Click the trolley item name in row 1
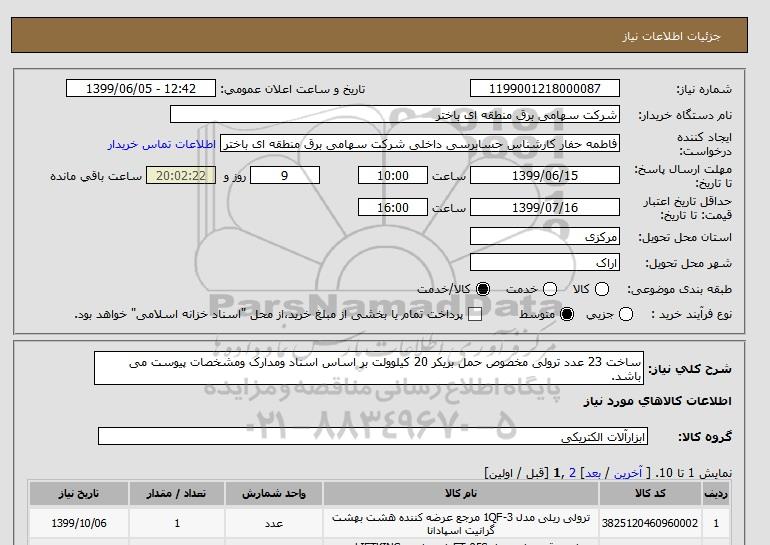 point(460,523)
